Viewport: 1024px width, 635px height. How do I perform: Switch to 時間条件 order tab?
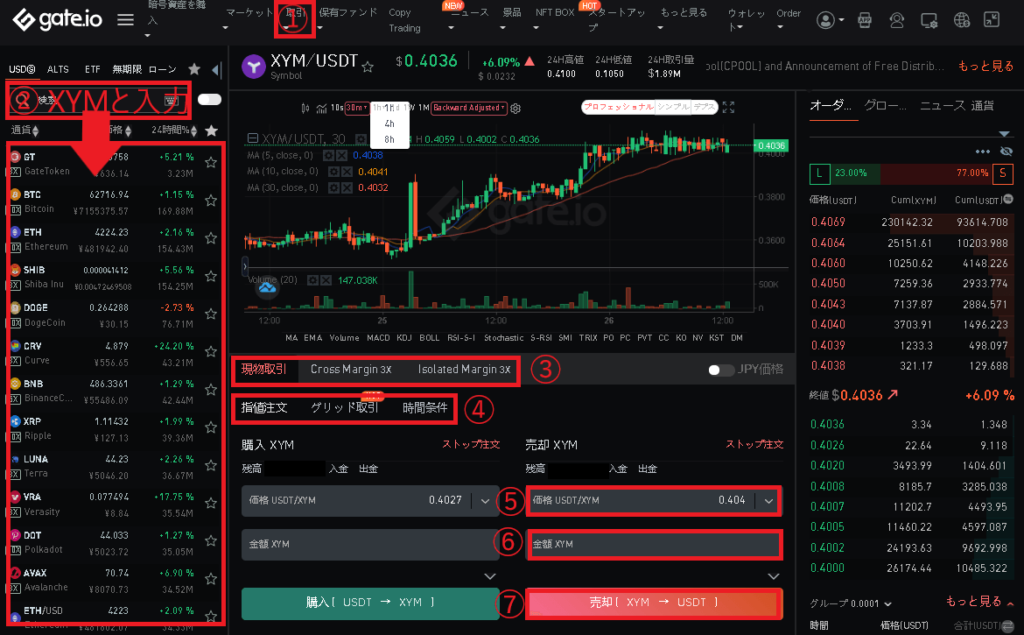pos(425,408)
